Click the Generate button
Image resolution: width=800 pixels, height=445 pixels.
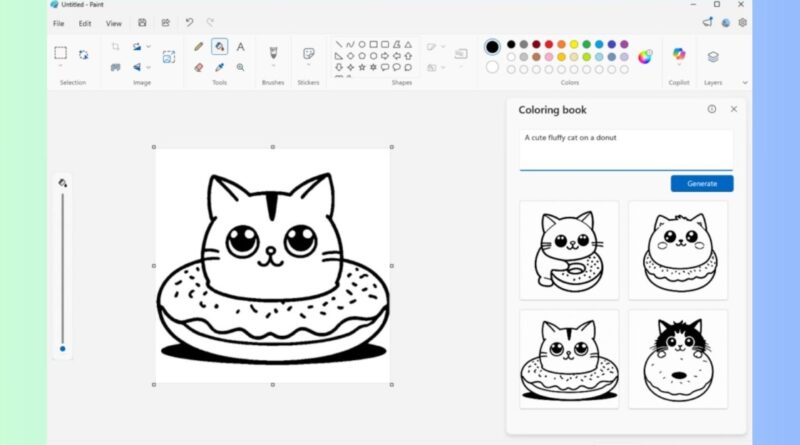pyautogui.click(x=701, y=184)
